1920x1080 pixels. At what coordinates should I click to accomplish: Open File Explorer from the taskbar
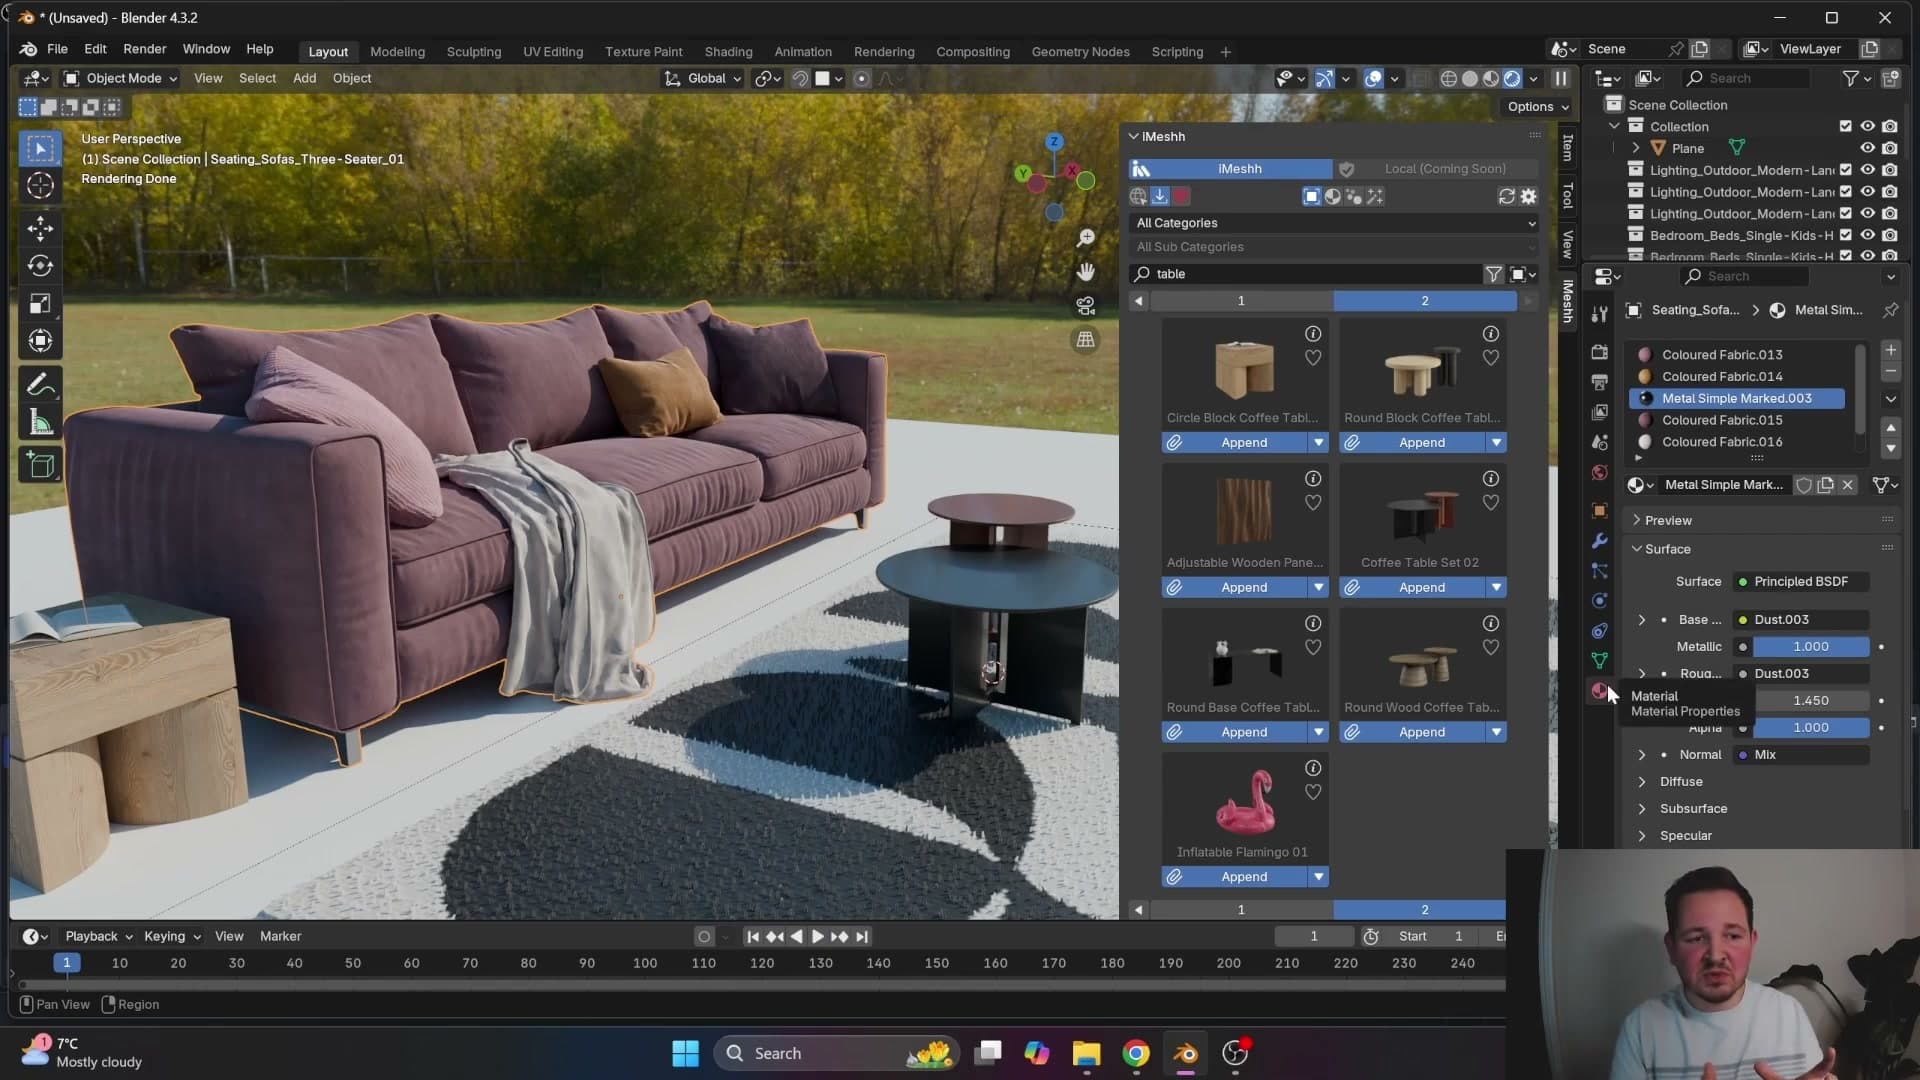1086,1053
